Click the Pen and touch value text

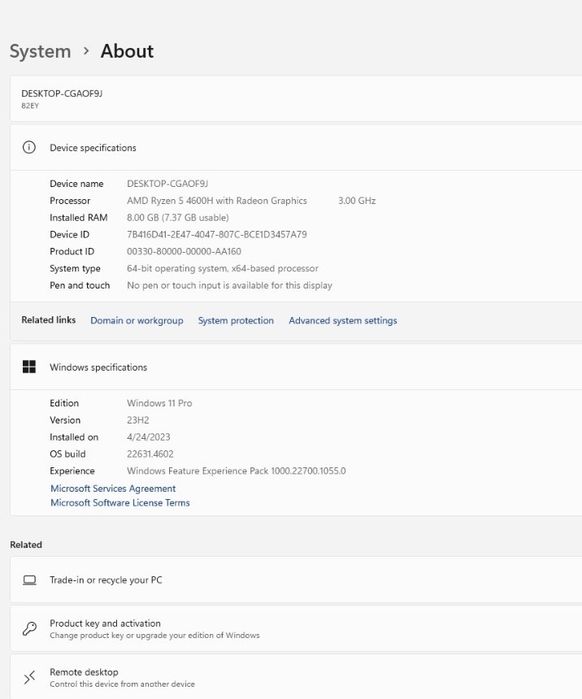tap(230, 285)
